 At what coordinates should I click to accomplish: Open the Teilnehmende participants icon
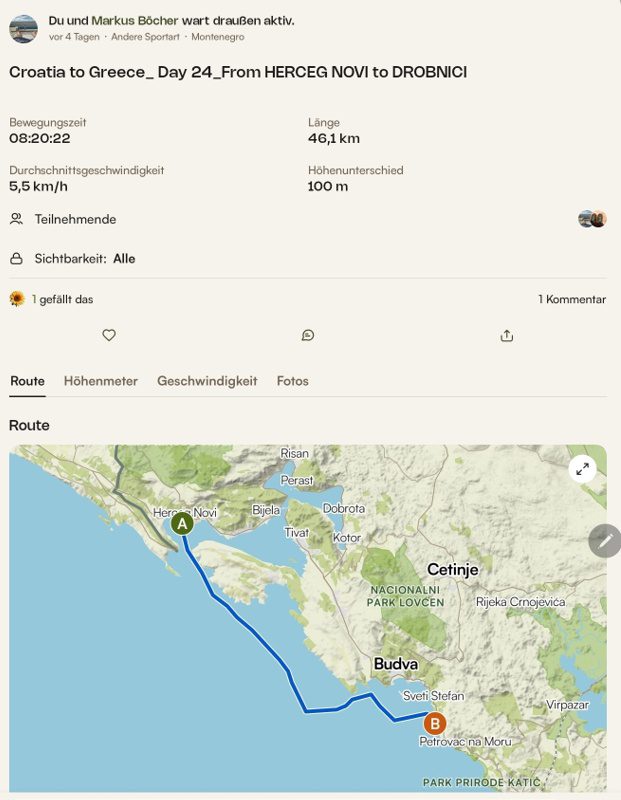click(16, 219)
